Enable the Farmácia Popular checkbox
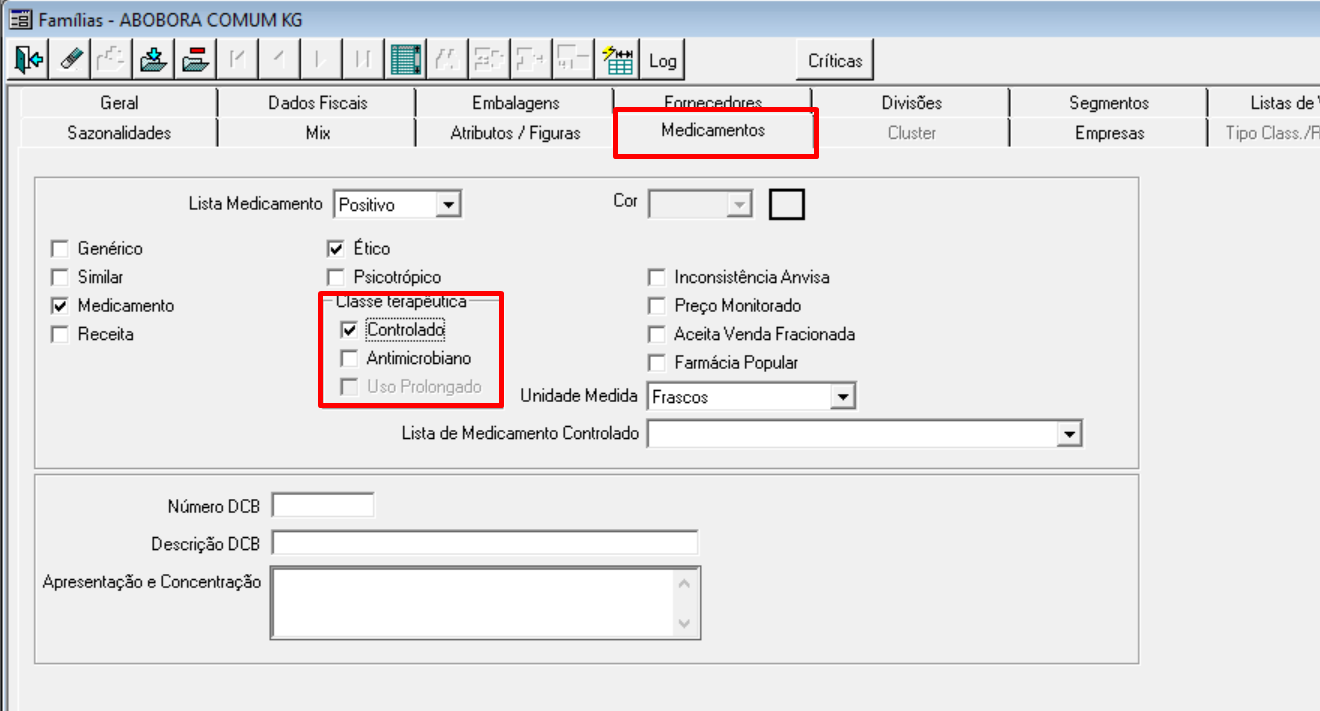The height and width of the screenshot is (711, 1320). coord(656,363)
